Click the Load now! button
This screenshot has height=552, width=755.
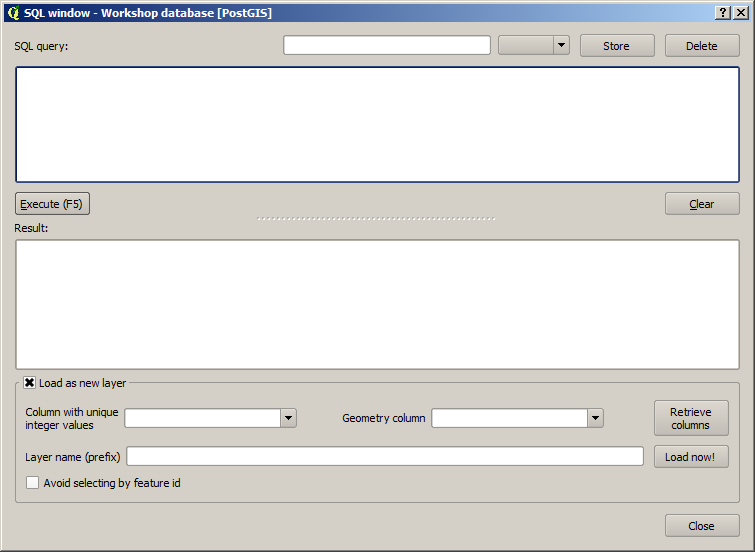[691, 457]
